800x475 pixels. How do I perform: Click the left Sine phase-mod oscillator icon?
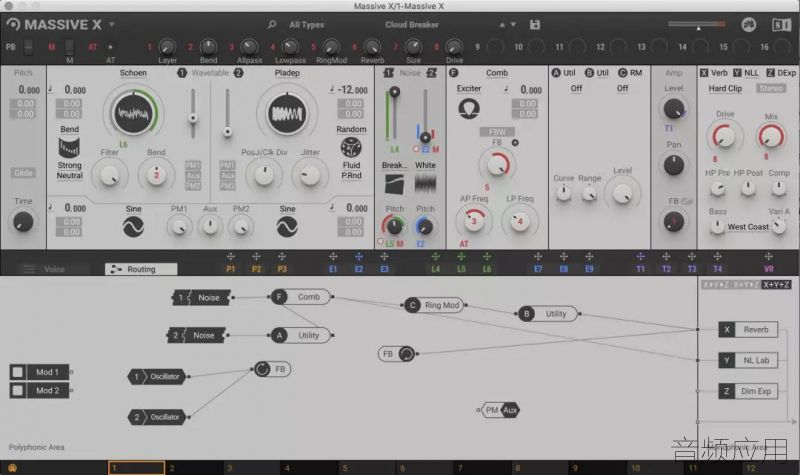[x=133, y=227]
